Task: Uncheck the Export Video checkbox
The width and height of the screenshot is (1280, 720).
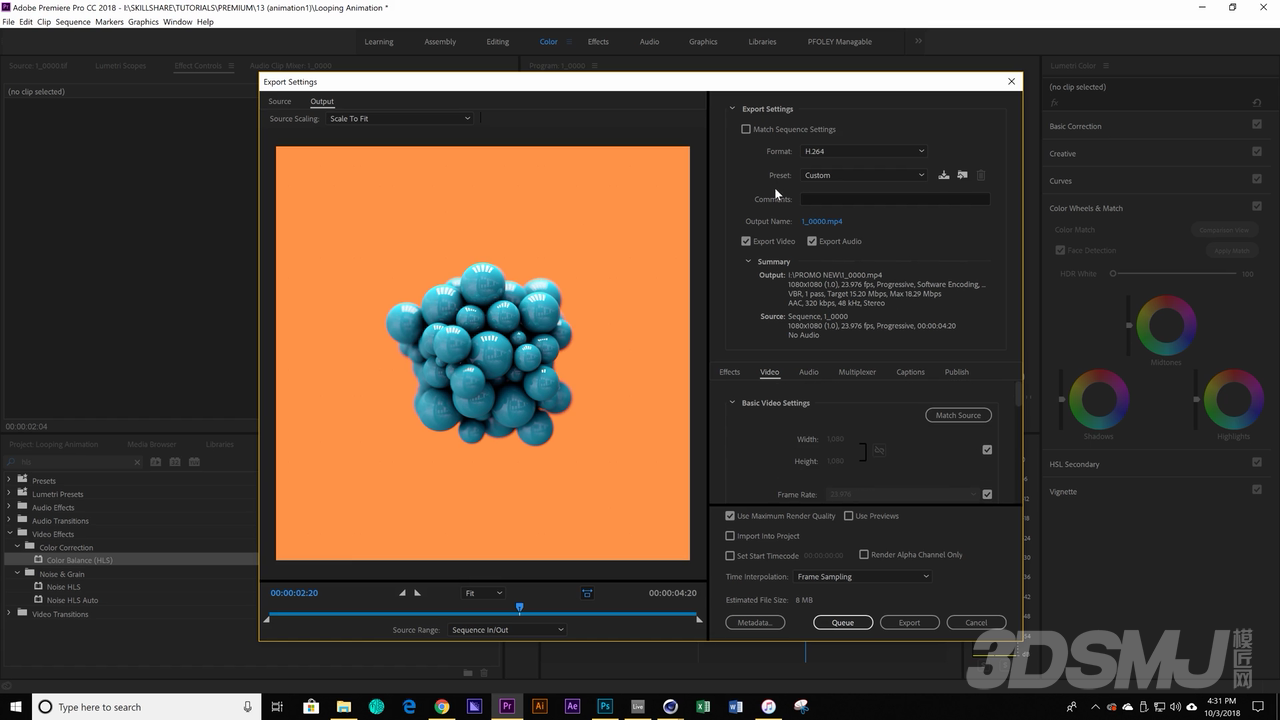Action: click(746, 241)
